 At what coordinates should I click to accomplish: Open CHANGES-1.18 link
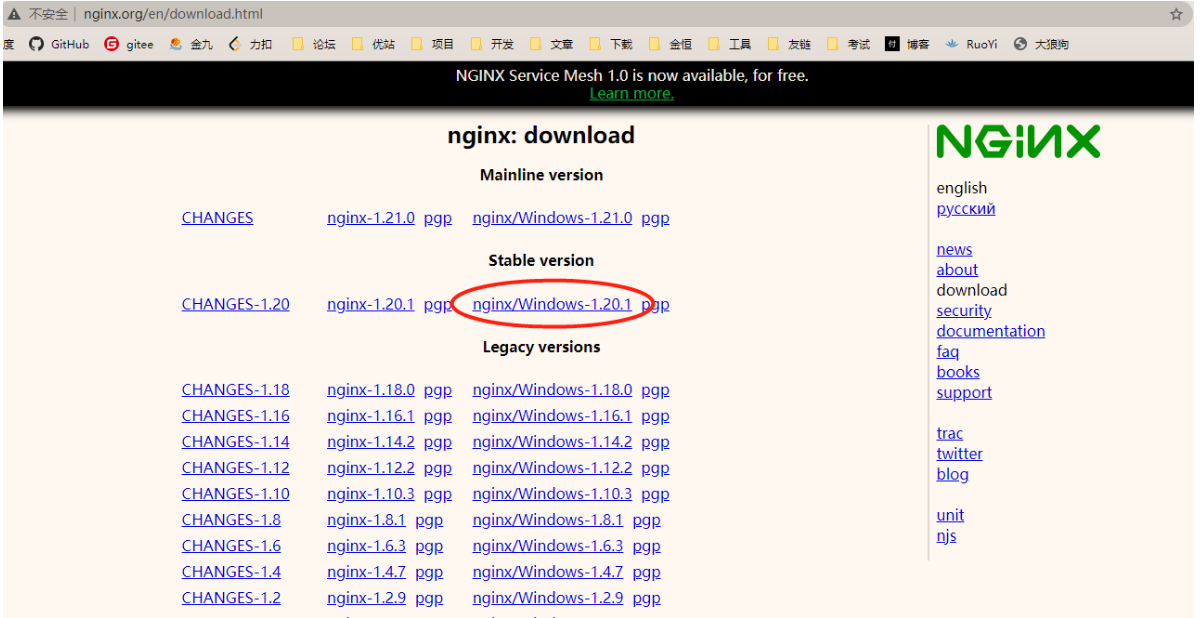pyautogui.click(x=235, y=390)
